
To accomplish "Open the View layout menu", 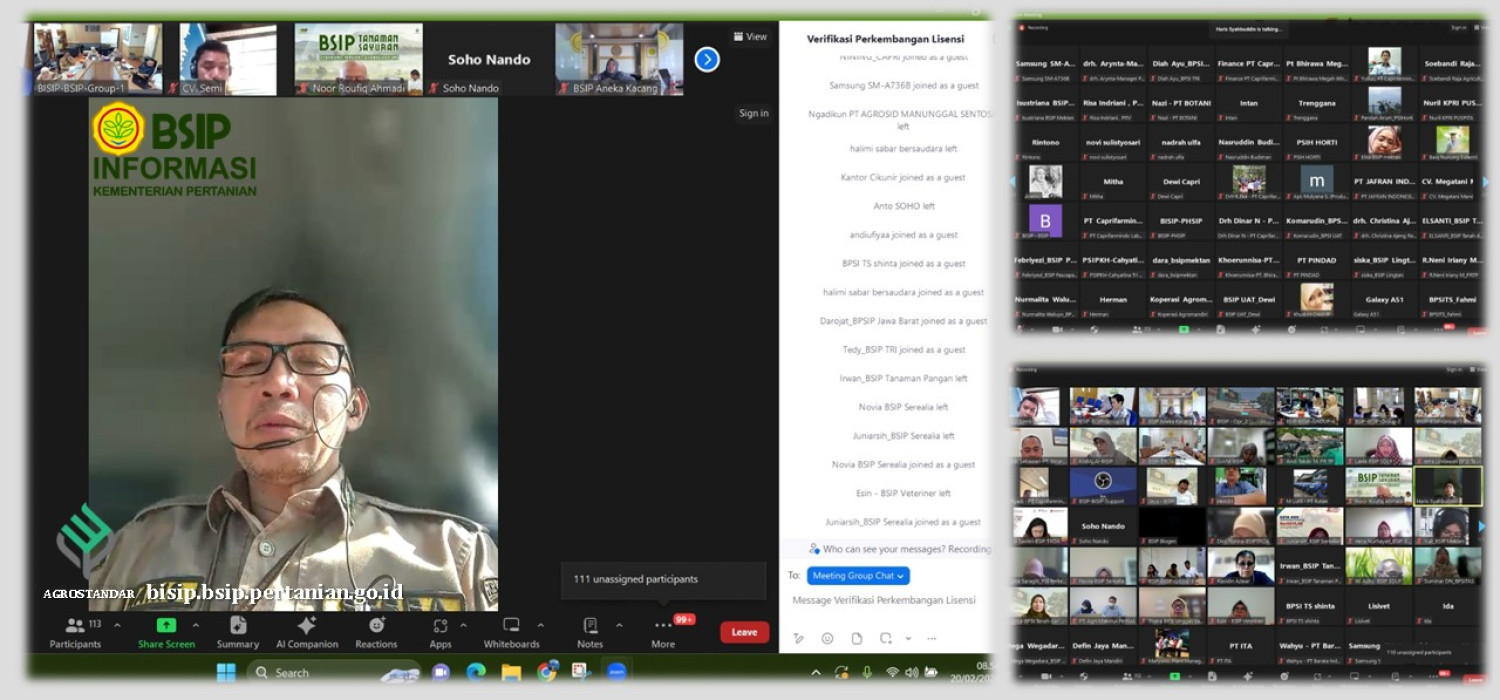I will click(750, 37).
